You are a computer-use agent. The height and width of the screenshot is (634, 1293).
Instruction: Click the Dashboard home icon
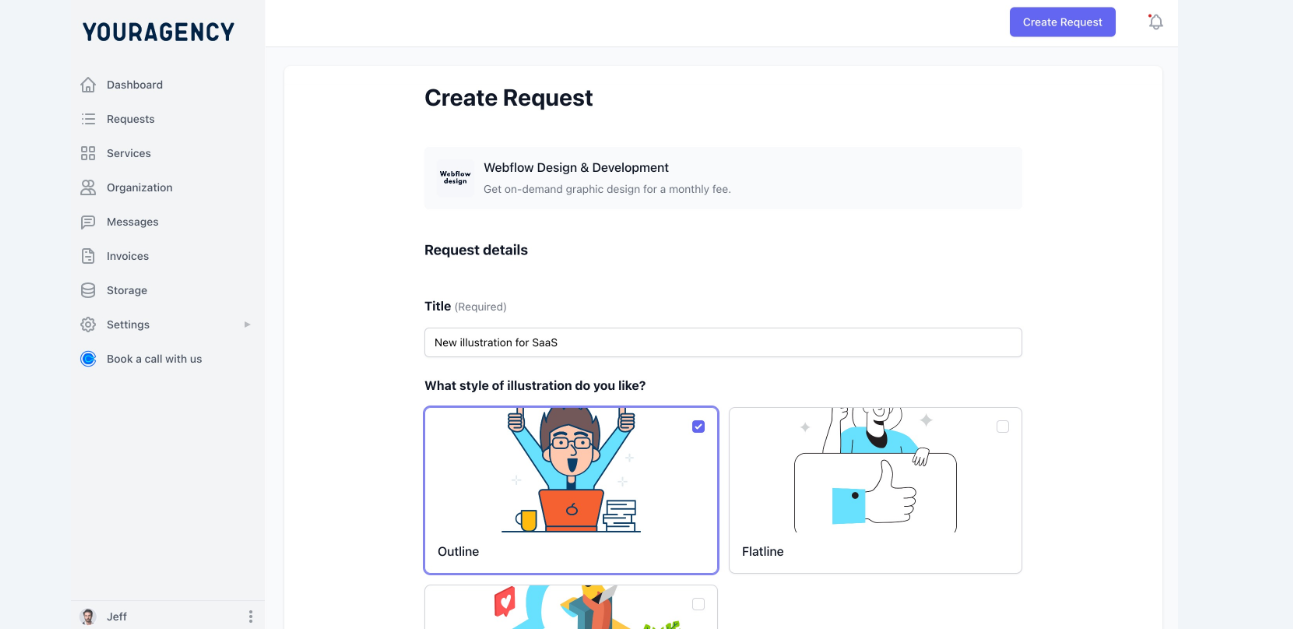tap(88, 85)
